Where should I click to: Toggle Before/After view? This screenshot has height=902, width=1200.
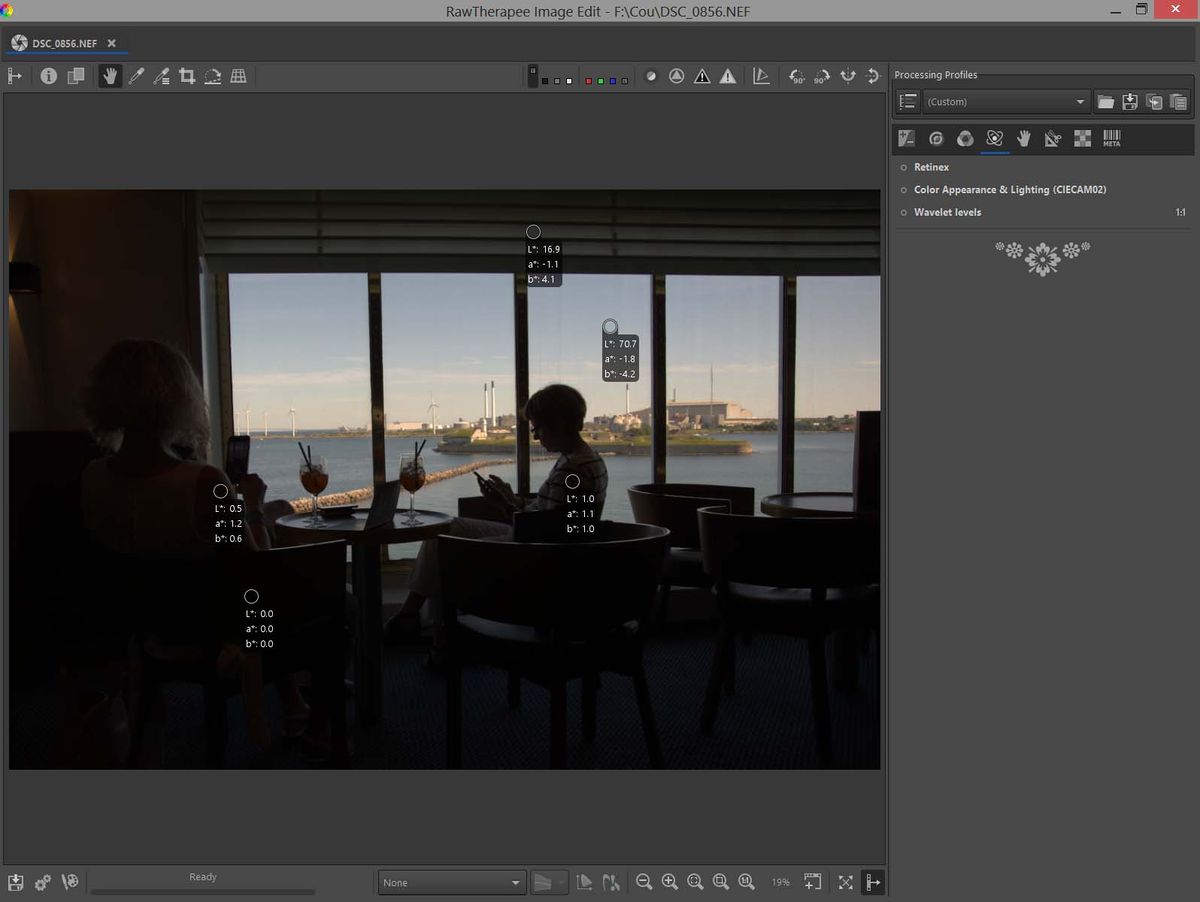75,76
